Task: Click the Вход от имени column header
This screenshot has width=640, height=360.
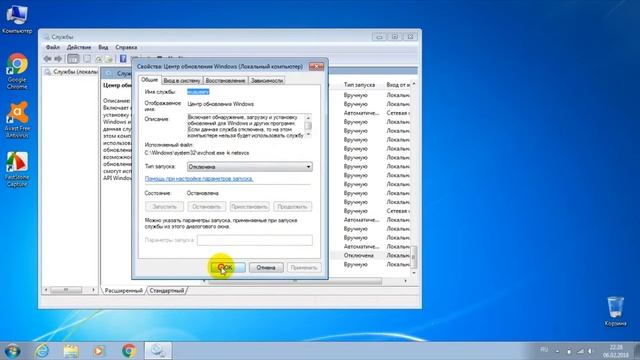Action: 399,84
